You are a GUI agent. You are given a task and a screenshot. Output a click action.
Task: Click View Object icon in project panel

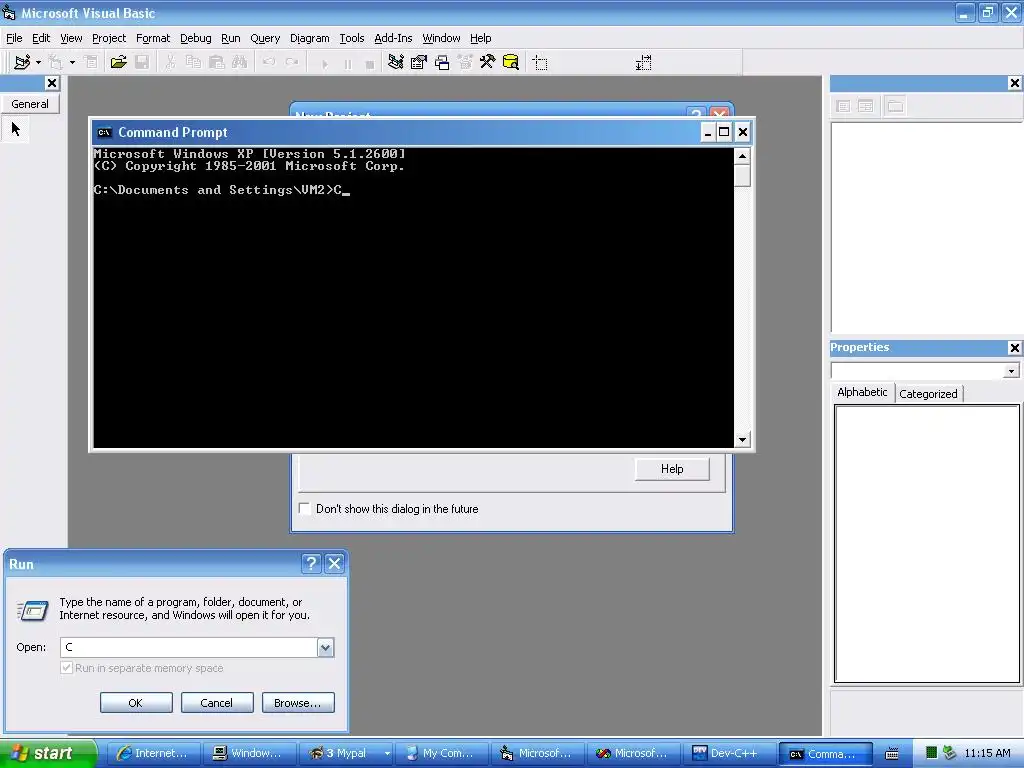(x=865, y=106)
